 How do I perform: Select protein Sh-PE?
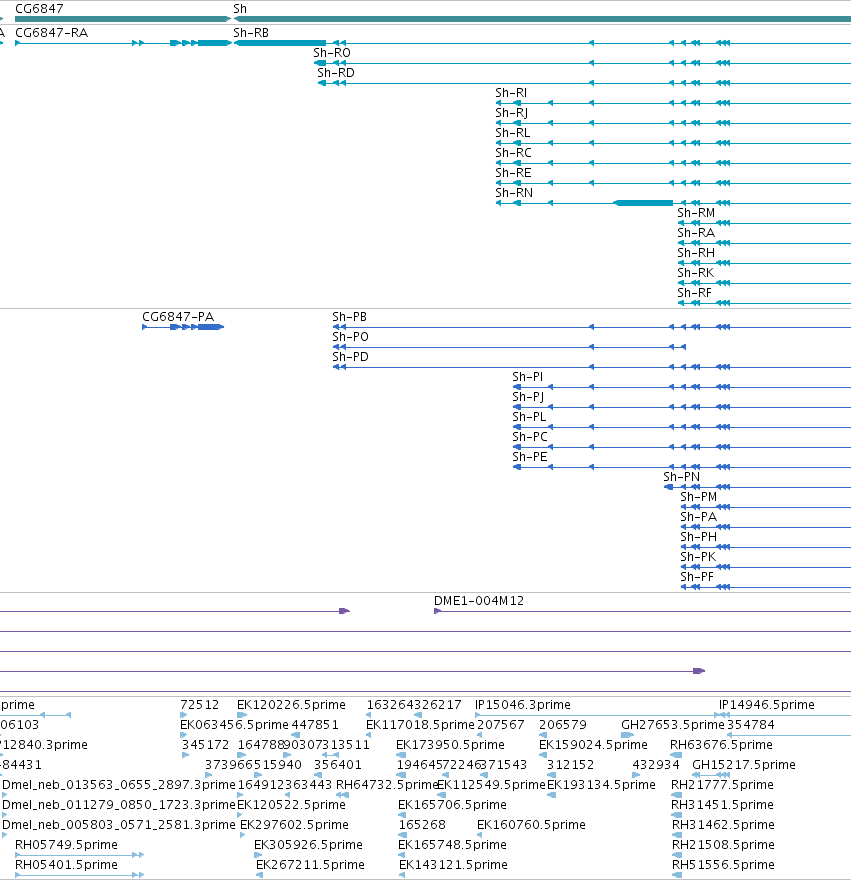coord(529,457)
